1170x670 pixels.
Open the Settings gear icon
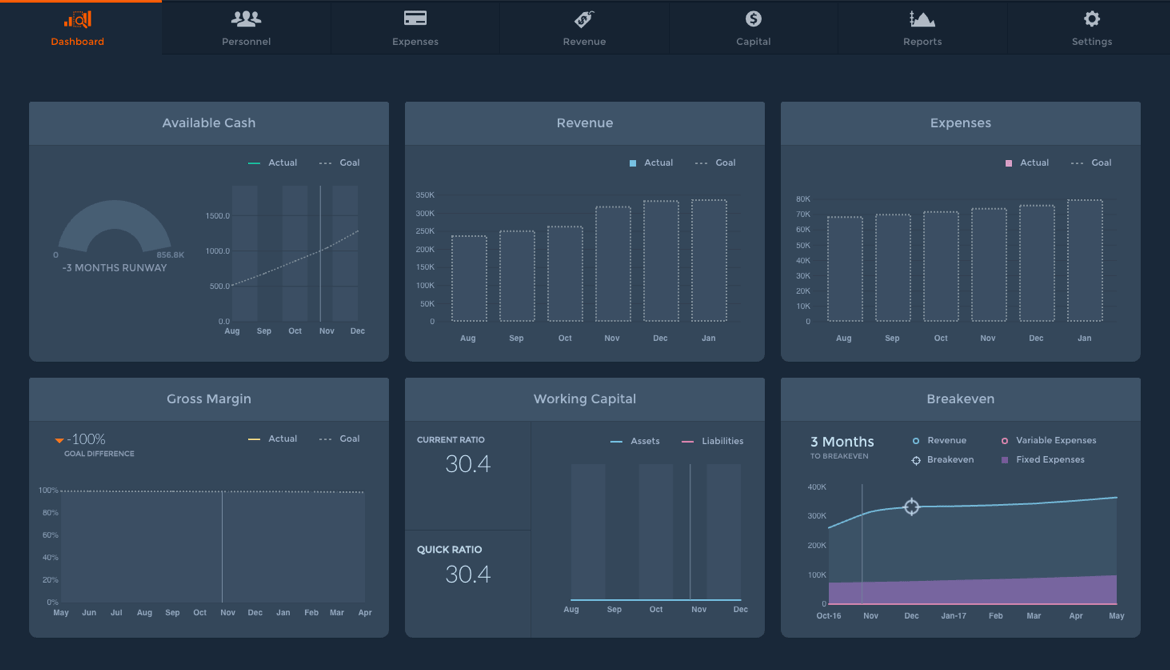1091,19
